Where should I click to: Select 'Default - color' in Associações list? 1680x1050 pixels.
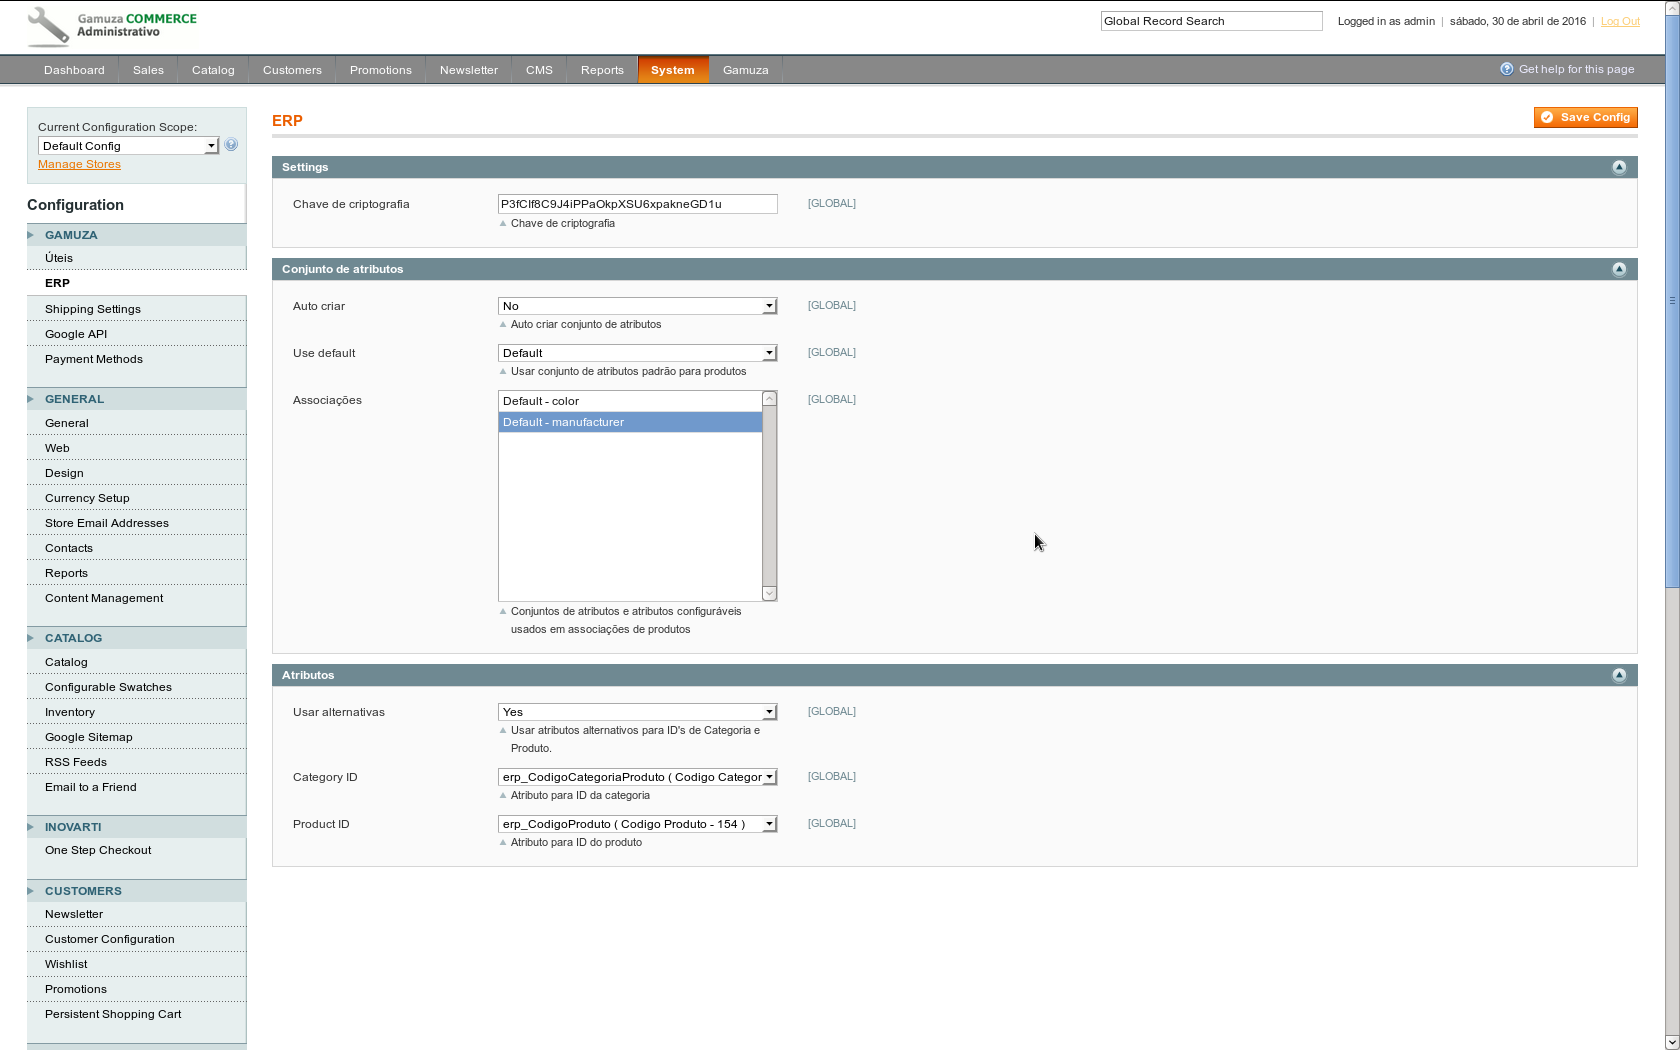630,401
